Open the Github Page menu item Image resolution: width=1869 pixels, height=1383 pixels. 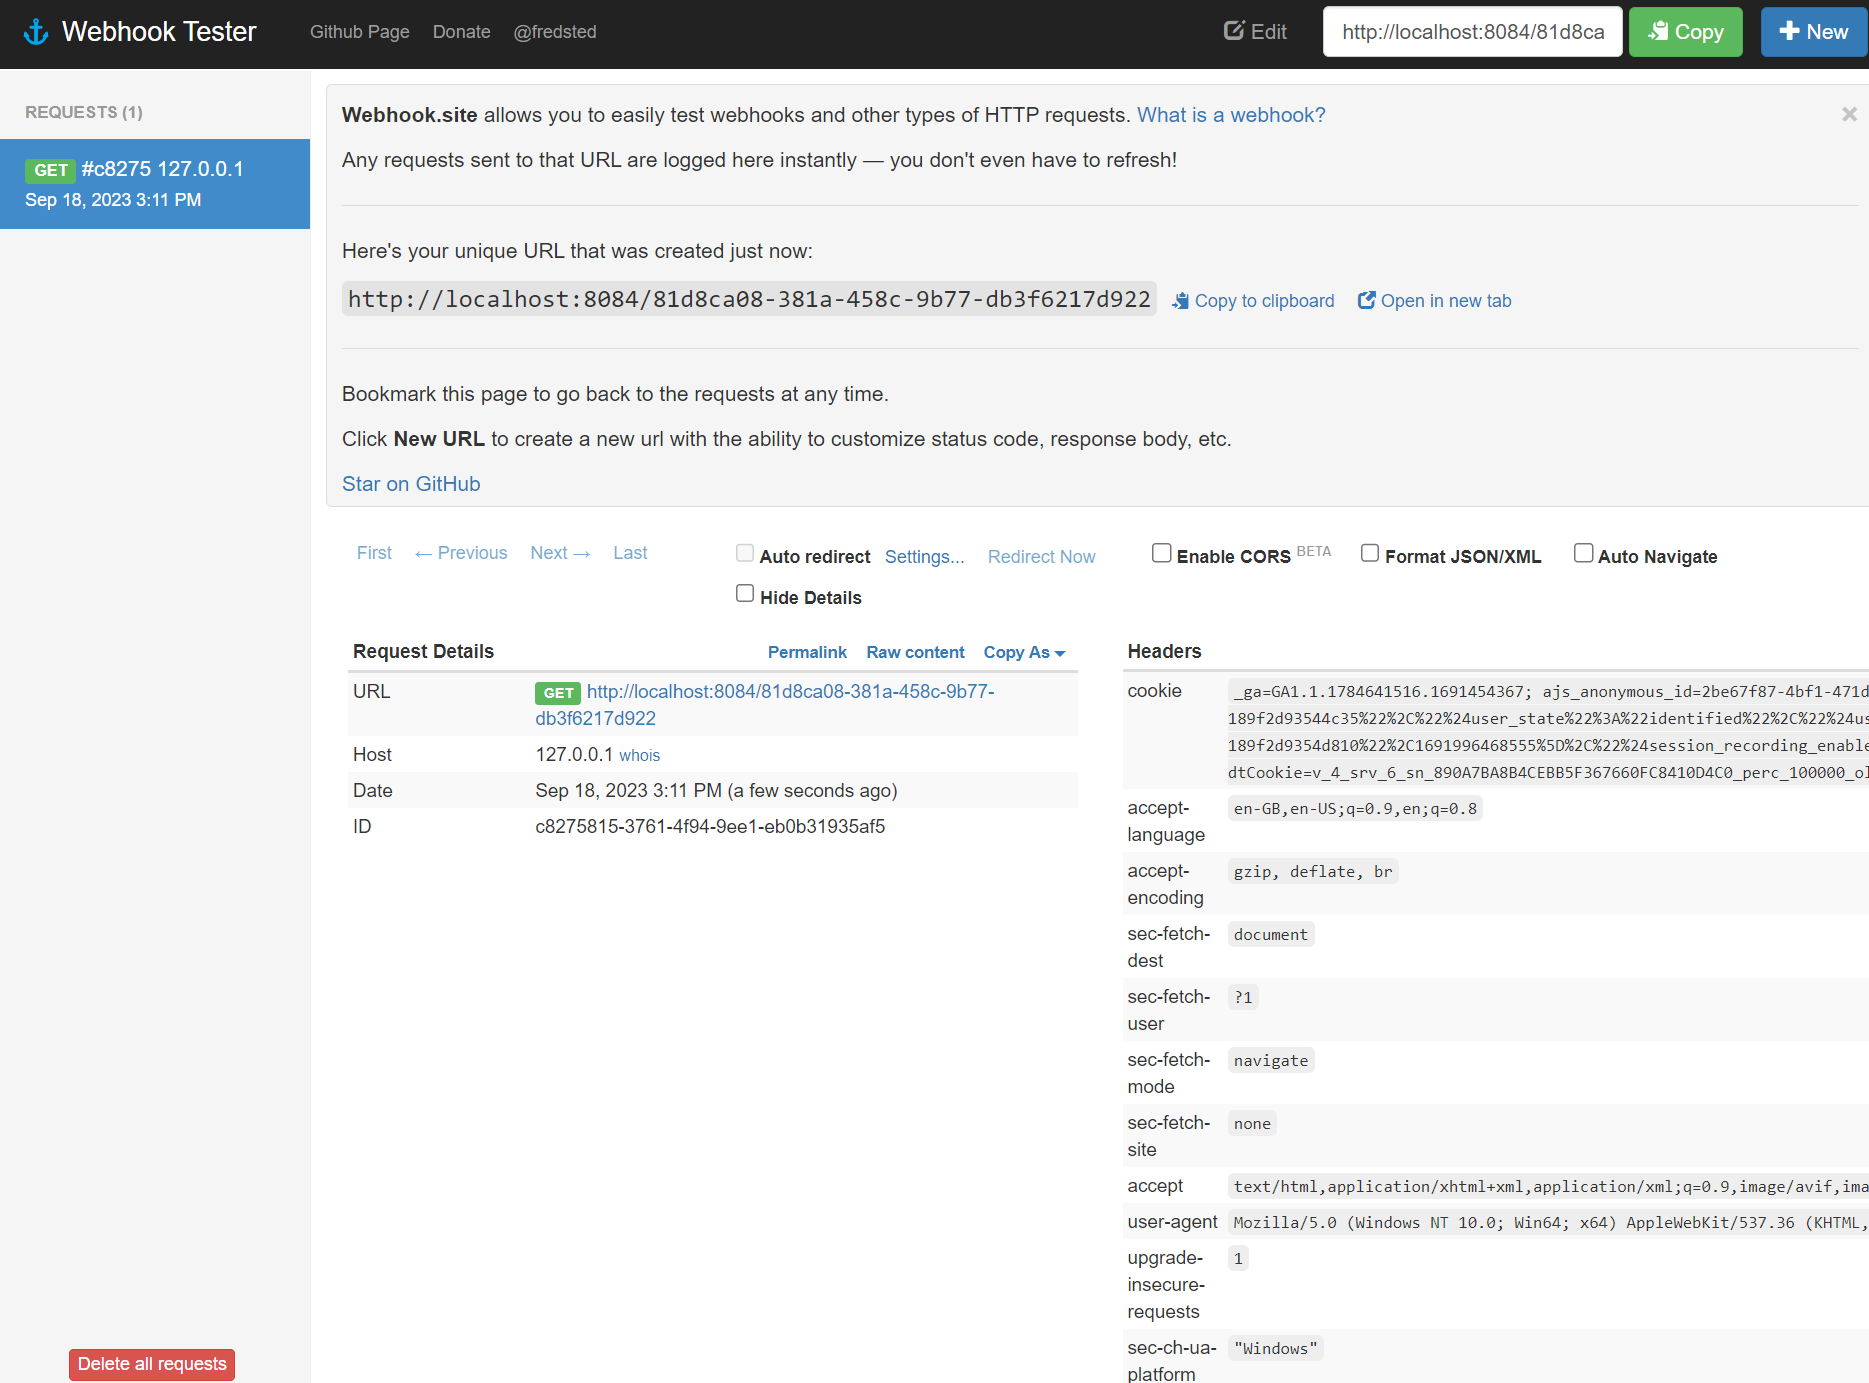click(359, 31)
